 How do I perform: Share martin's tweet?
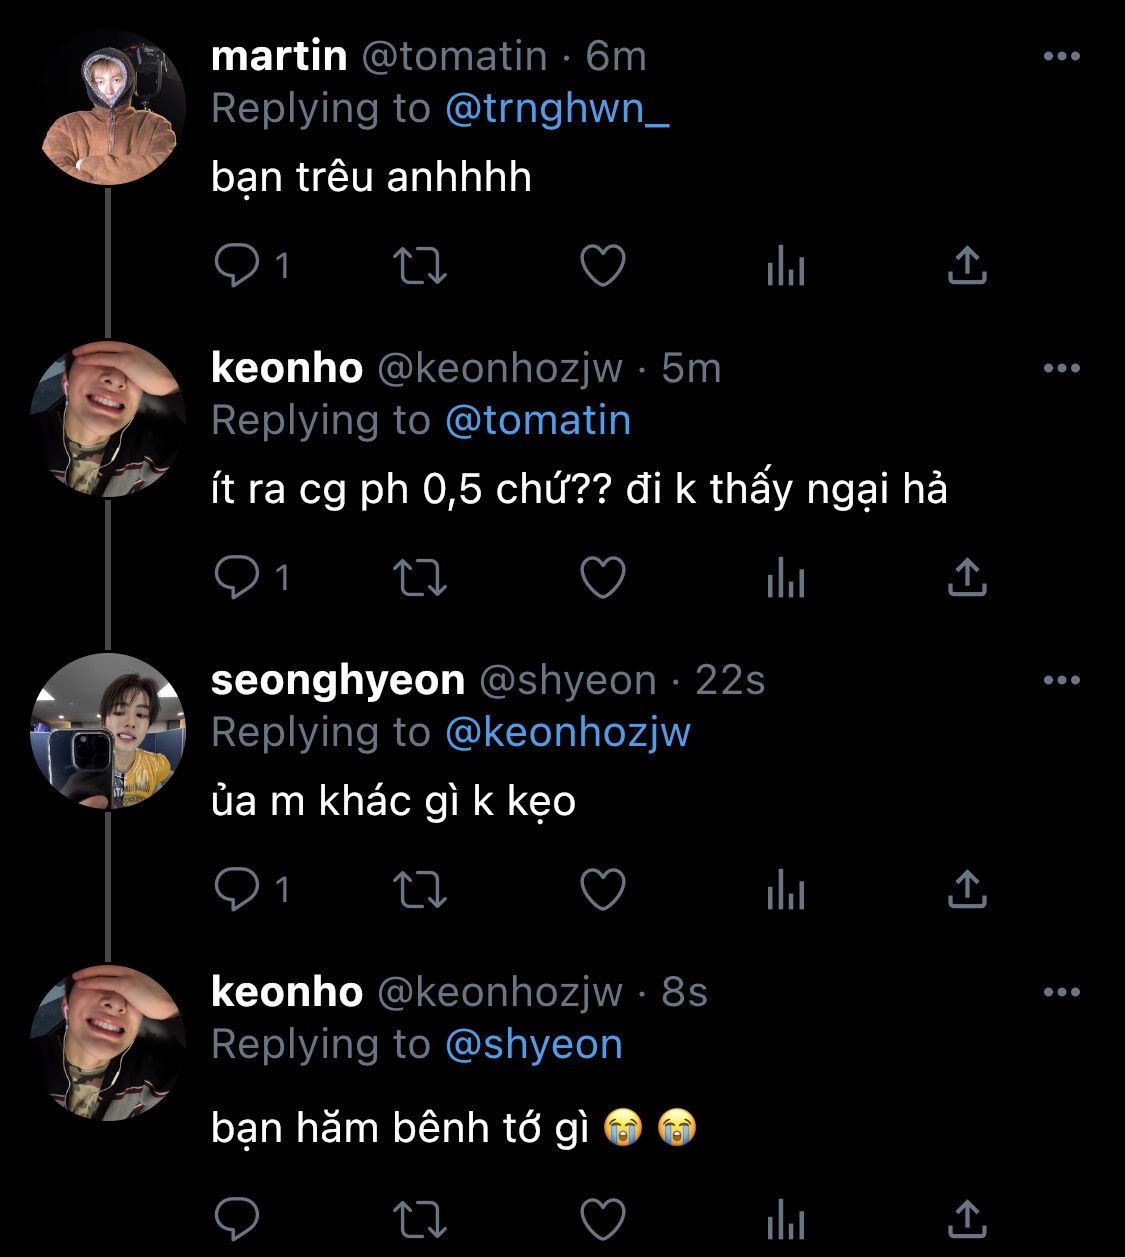tap(967, 266)
